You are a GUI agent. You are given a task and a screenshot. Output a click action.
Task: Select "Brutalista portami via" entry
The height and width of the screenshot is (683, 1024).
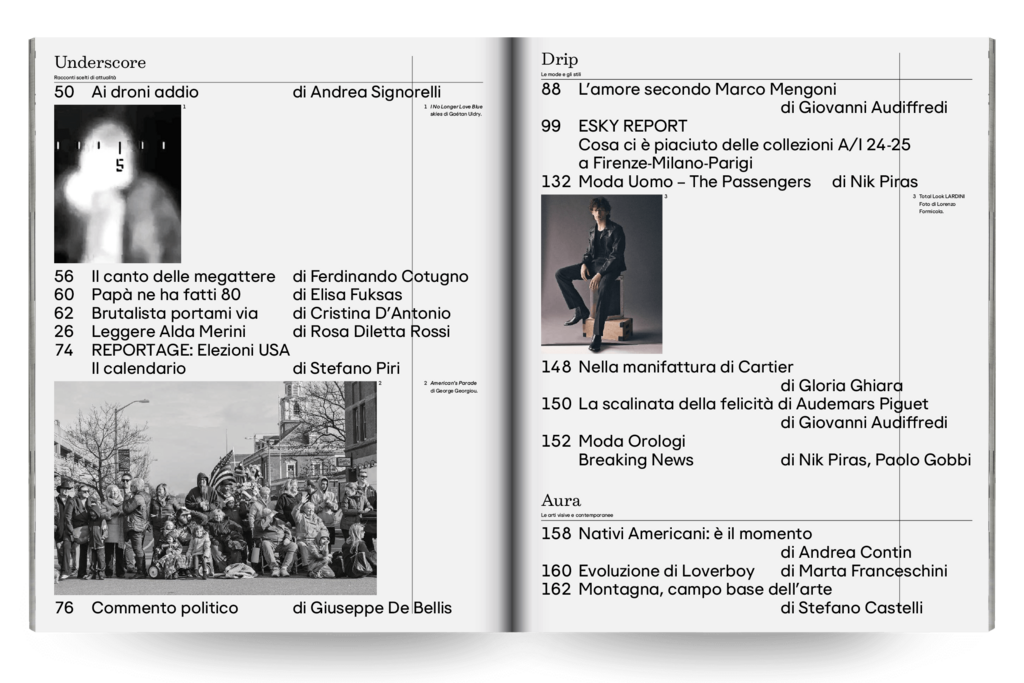(x=168, y=313)
